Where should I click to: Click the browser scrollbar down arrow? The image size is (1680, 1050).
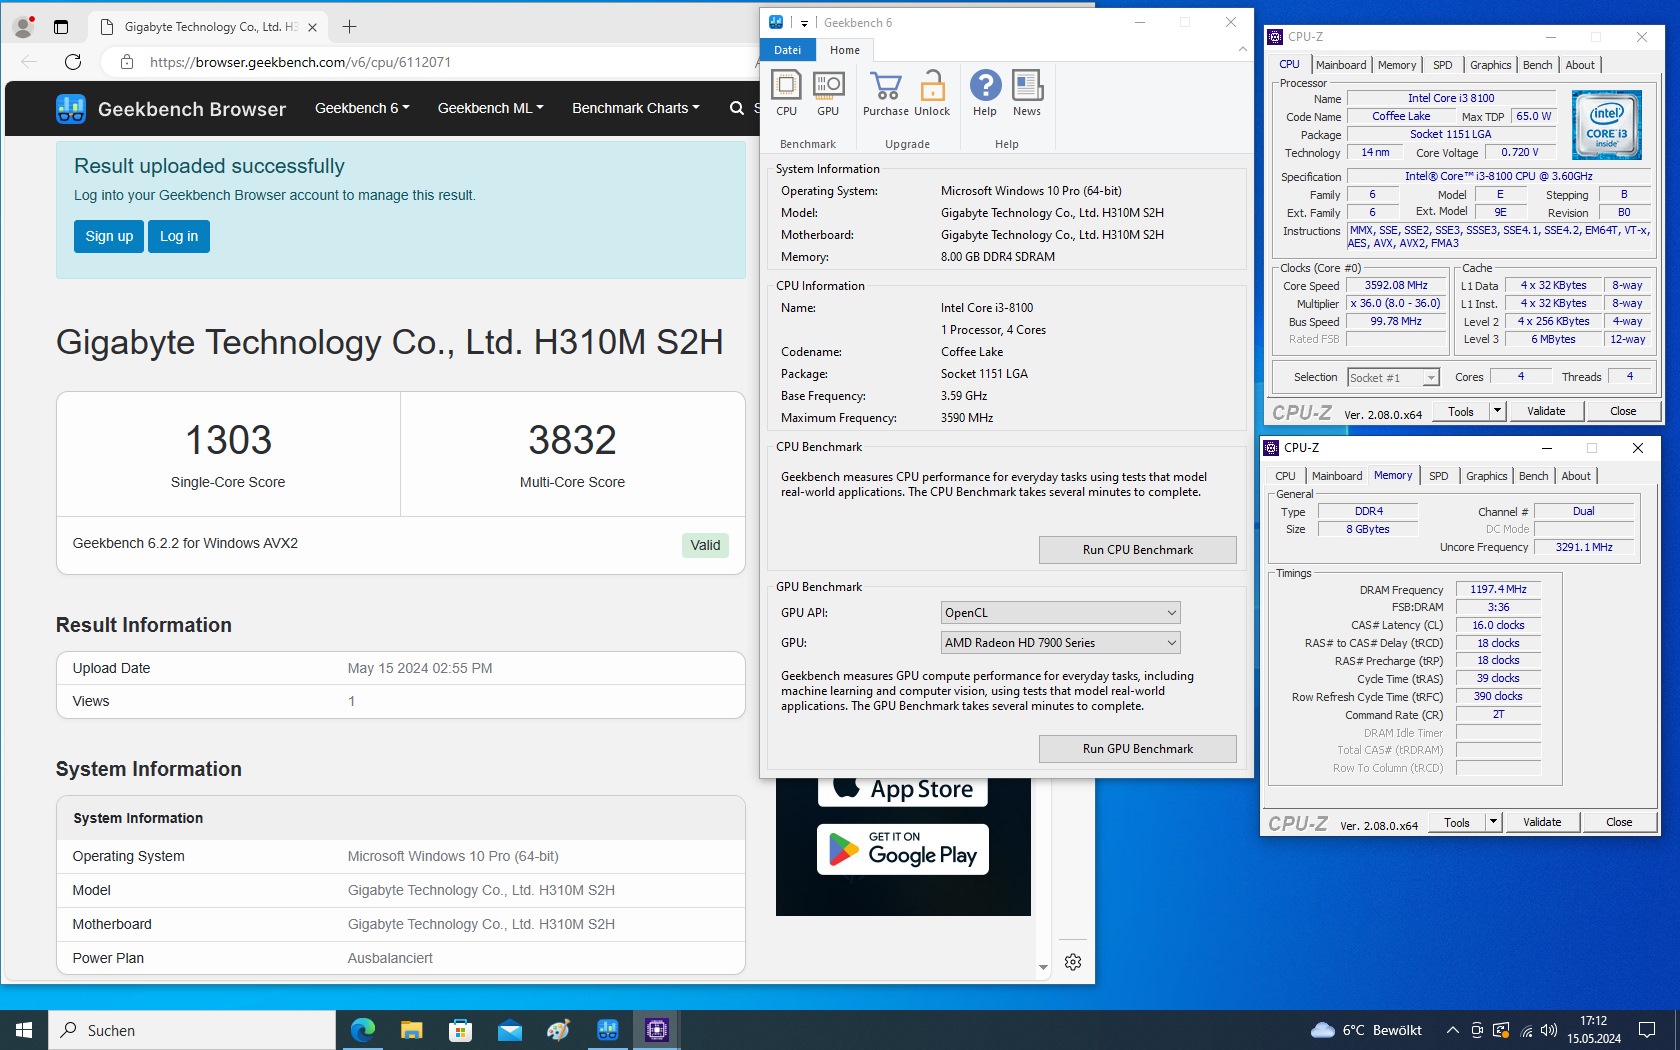[x=1043, y=968]
